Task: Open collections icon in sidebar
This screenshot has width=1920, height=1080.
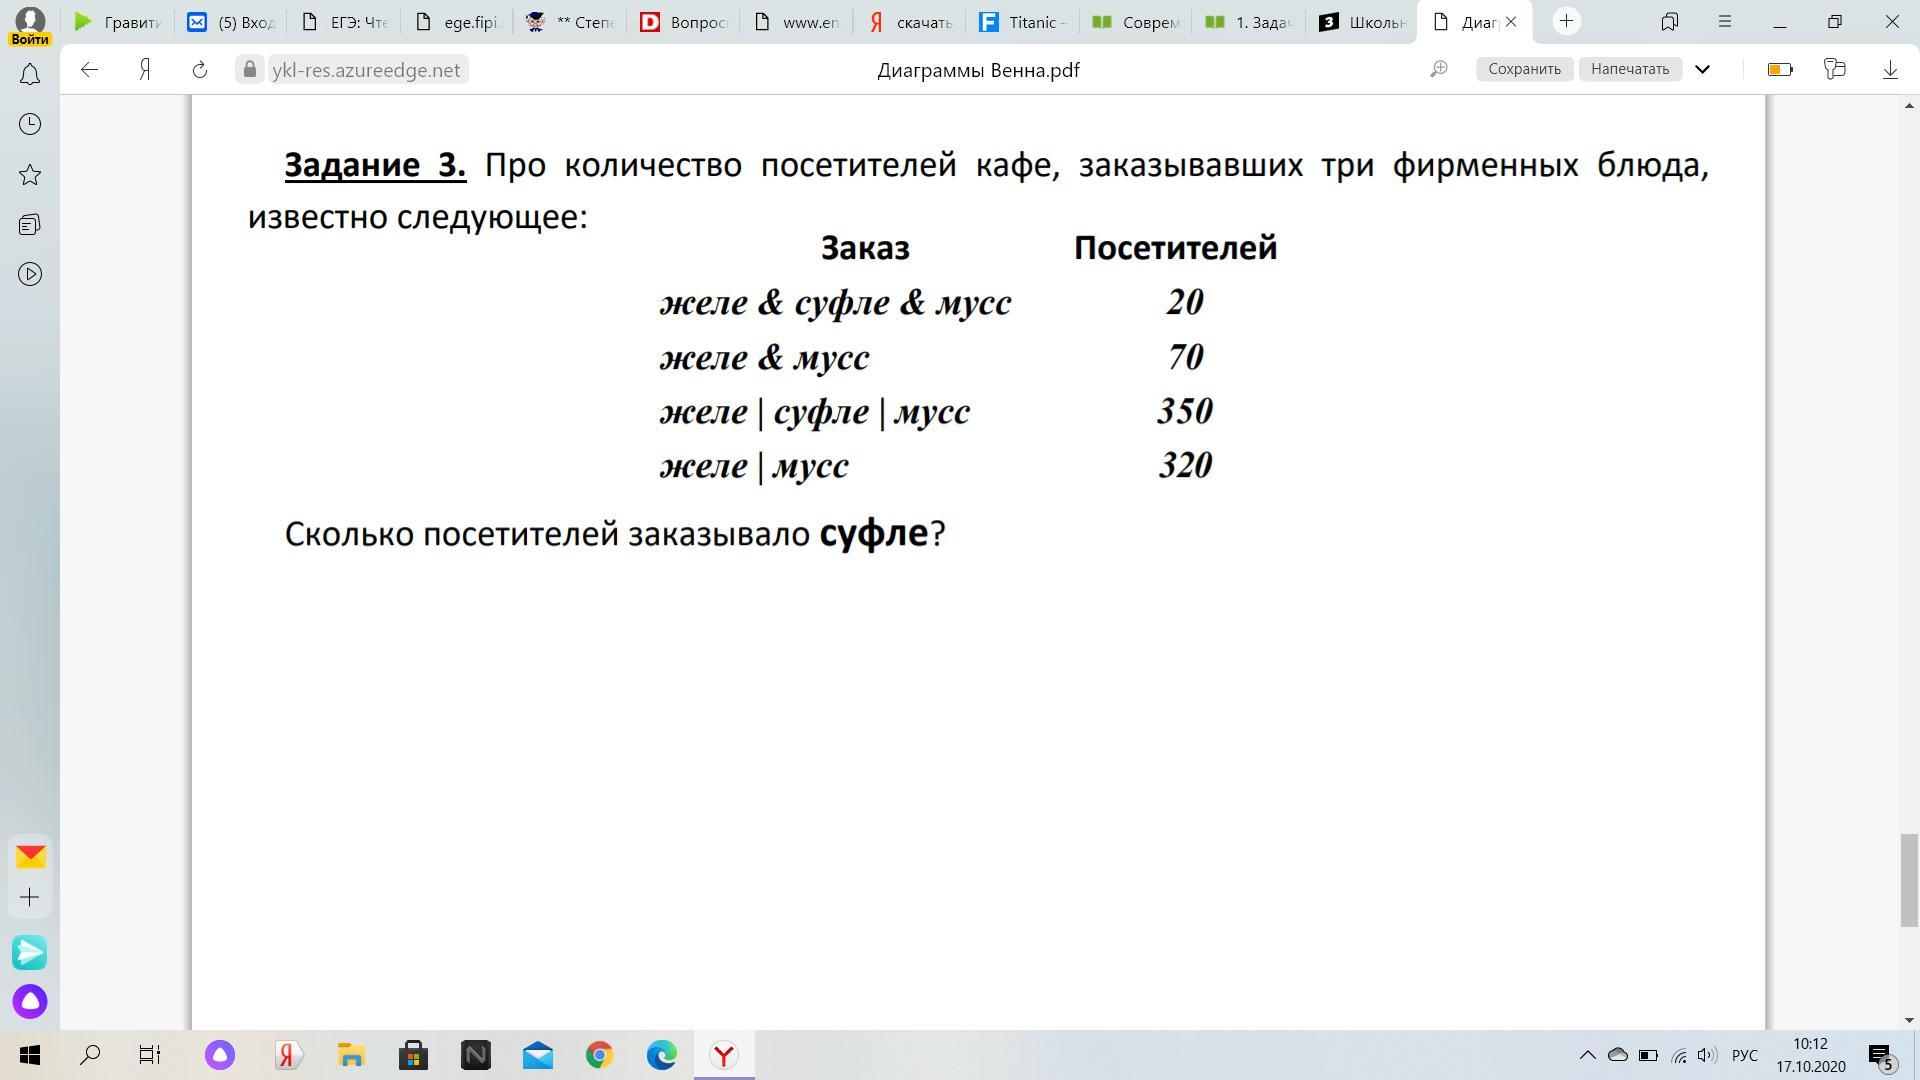Action: click(x=30, y=225)
